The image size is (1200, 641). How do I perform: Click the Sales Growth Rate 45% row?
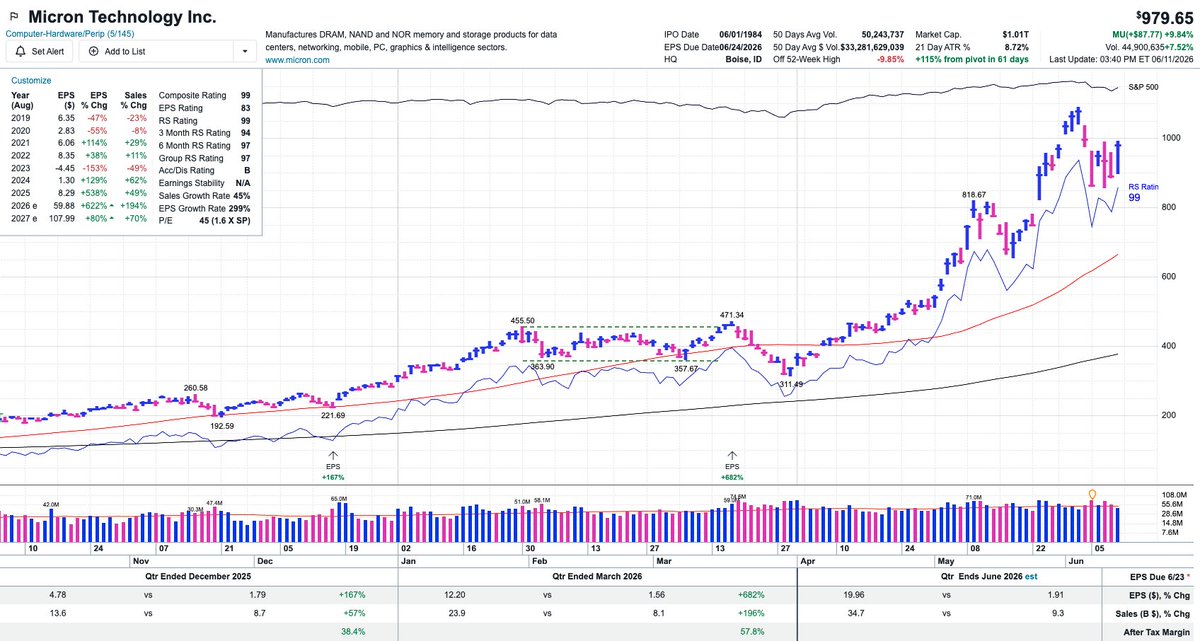click(205, 197)
